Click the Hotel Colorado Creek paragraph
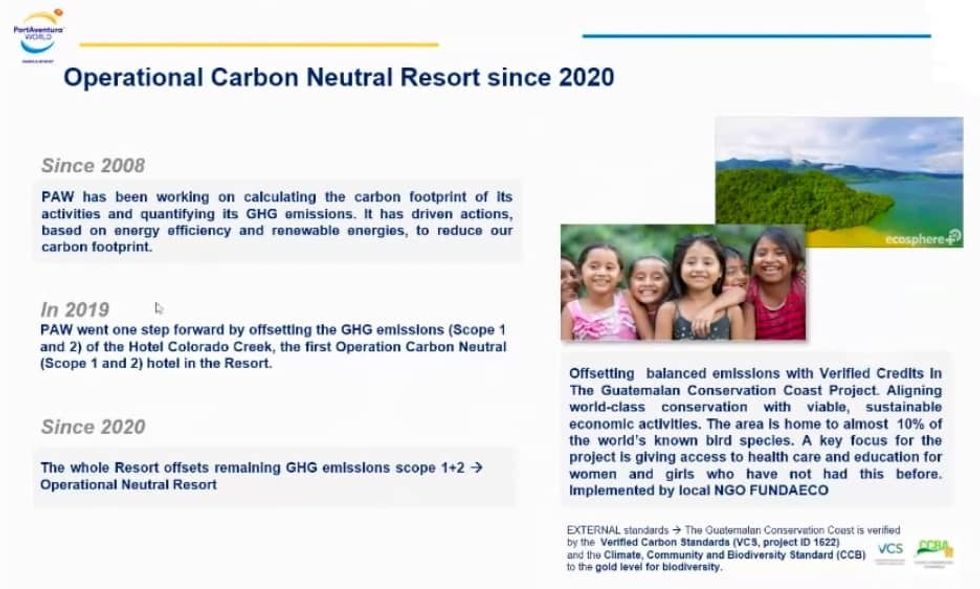This screenshot has width=980, height=589. (273, 346)
